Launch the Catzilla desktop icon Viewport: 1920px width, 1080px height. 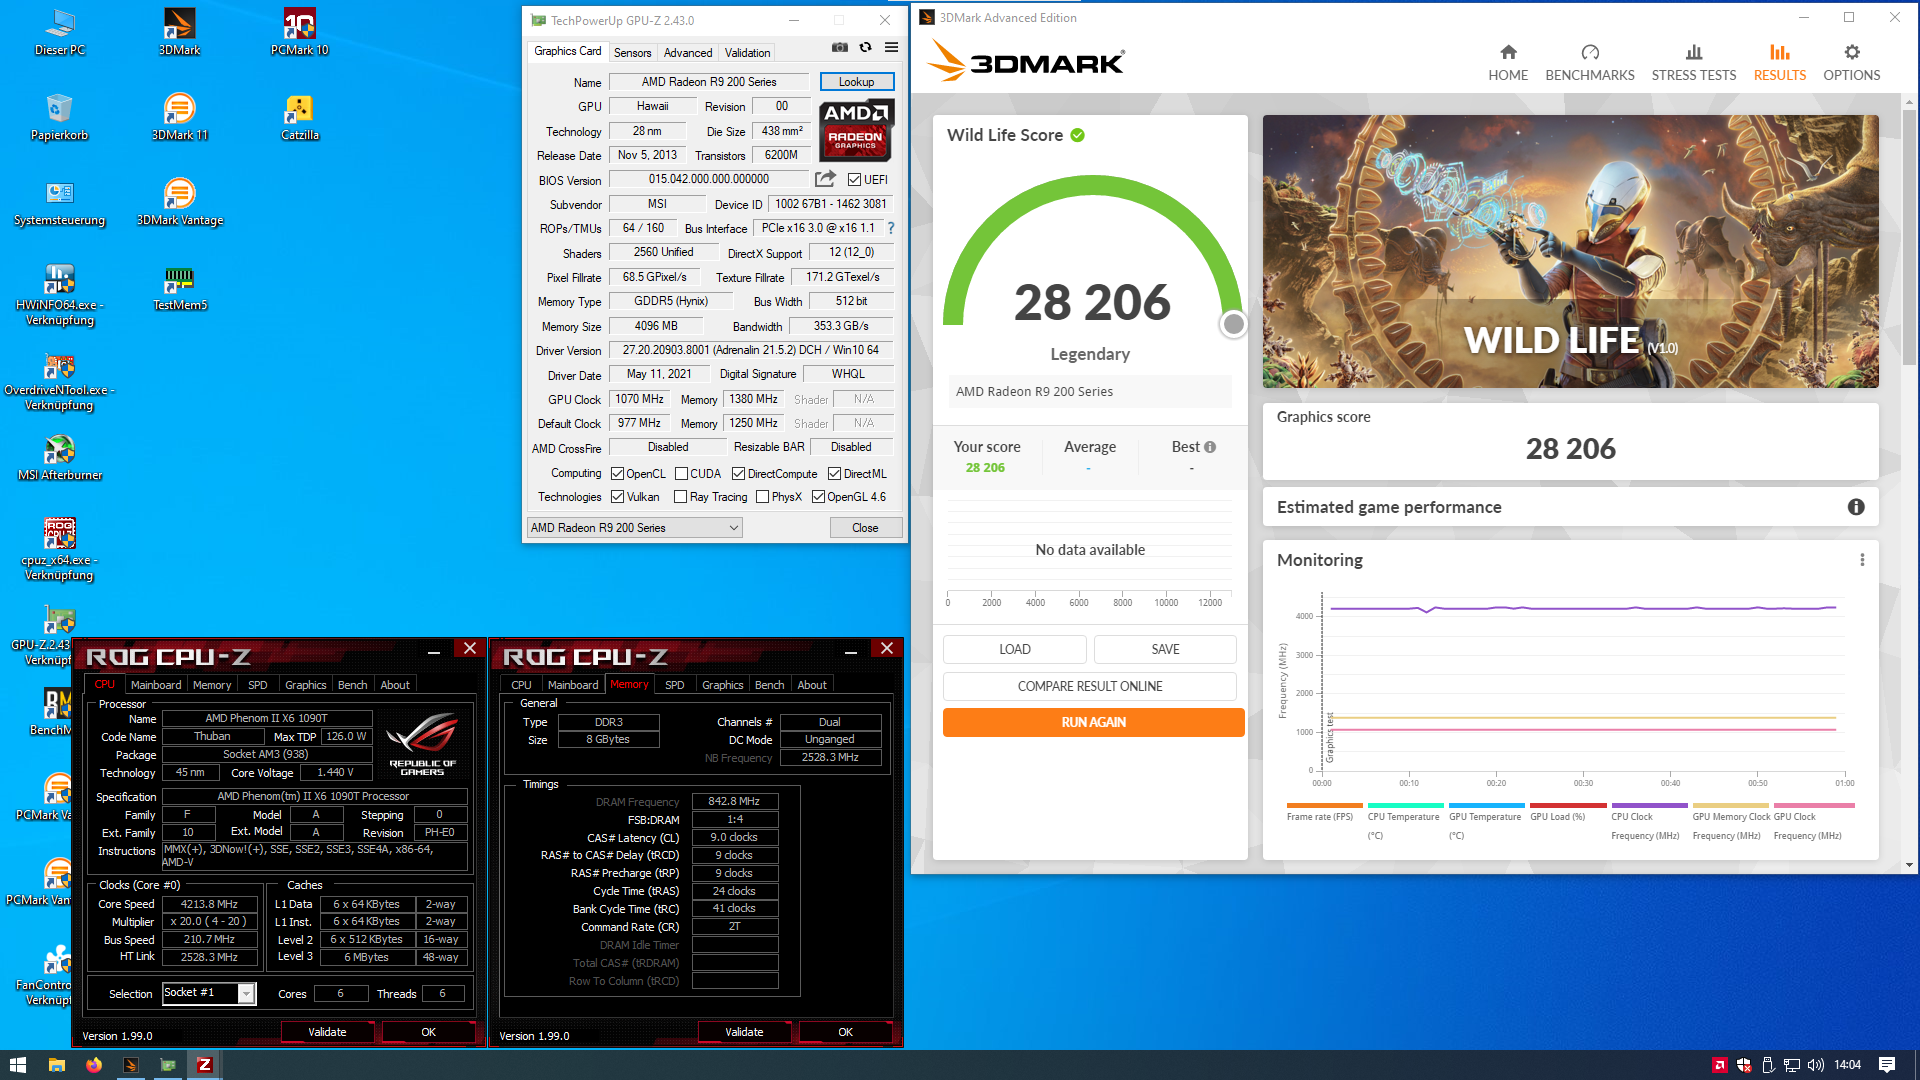tap(299, 117)
